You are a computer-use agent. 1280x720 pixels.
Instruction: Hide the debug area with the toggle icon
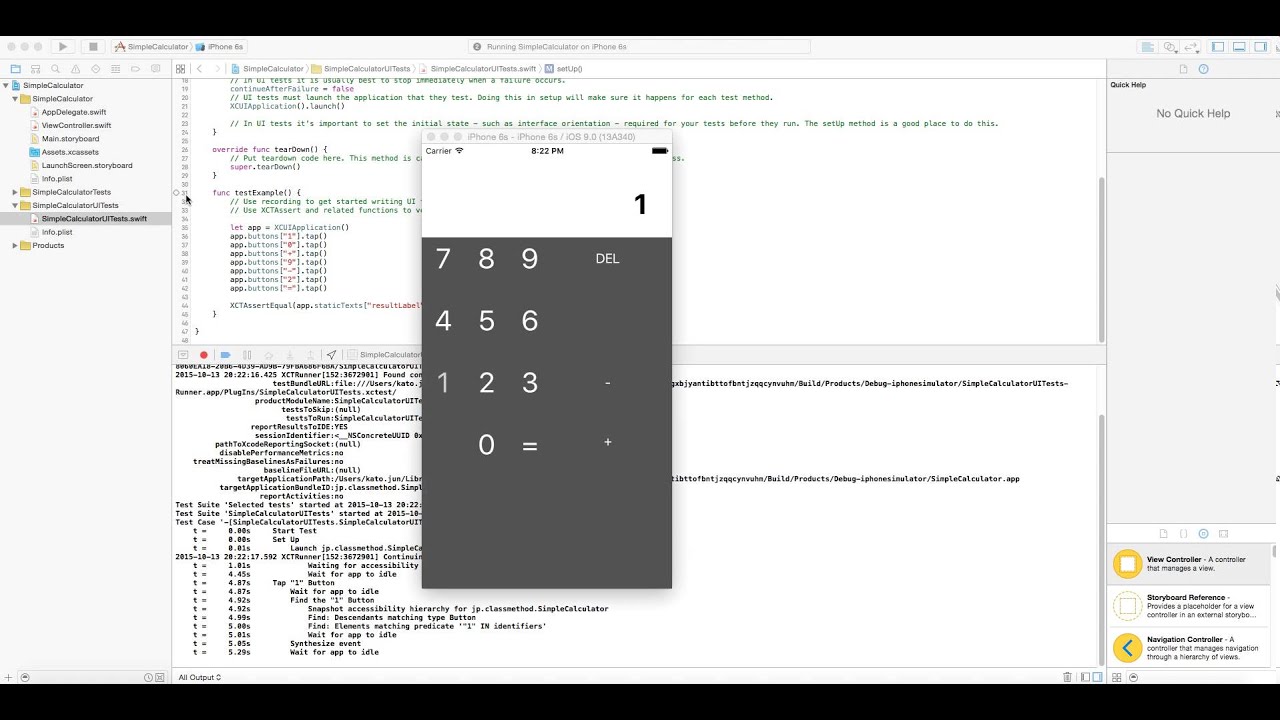(x=183, y=355)
